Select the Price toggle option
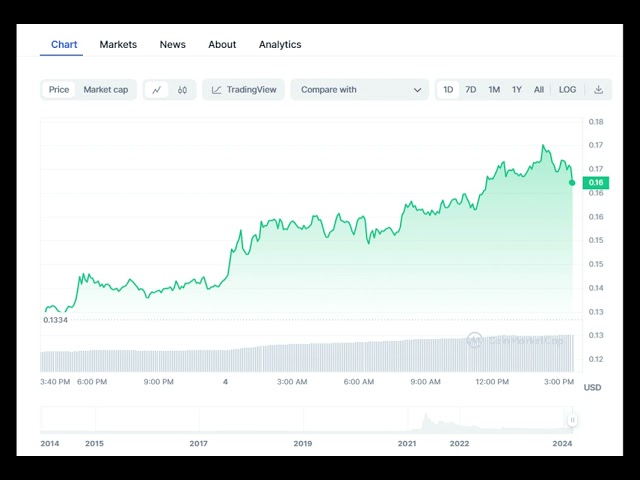 point(59,90)
